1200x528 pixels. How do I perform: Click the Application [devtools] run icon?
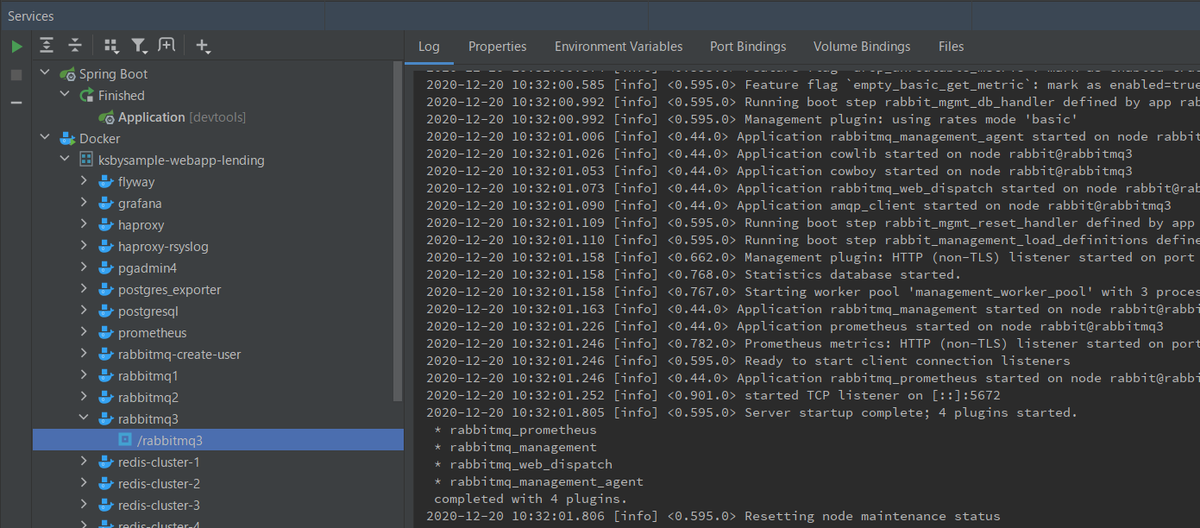click(x=106, y=117)
